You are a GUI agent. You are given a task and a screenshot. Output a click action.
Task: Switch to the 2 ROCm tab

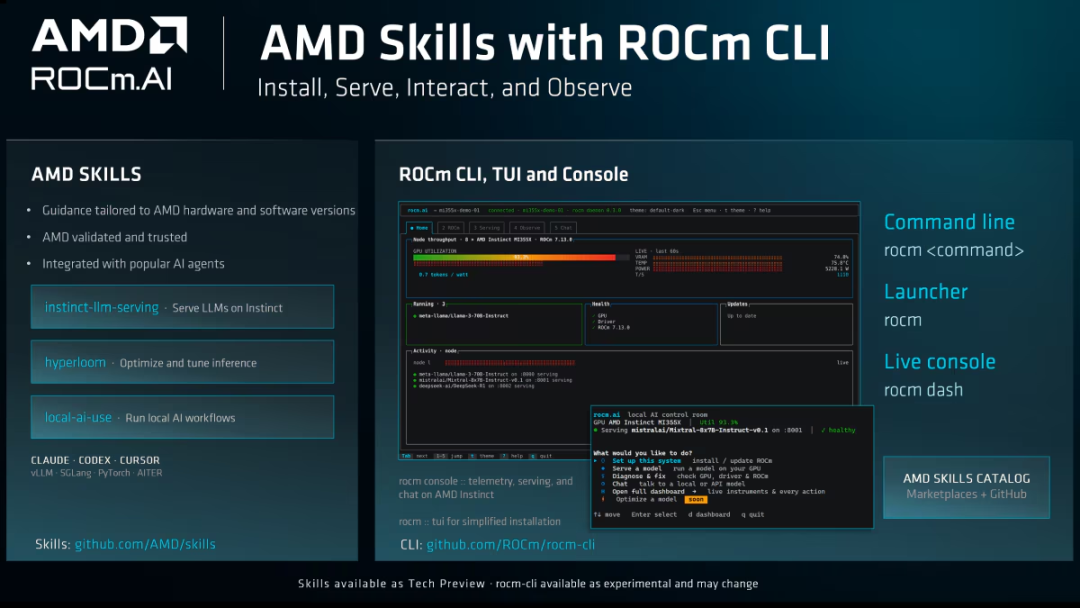point(451,228)
